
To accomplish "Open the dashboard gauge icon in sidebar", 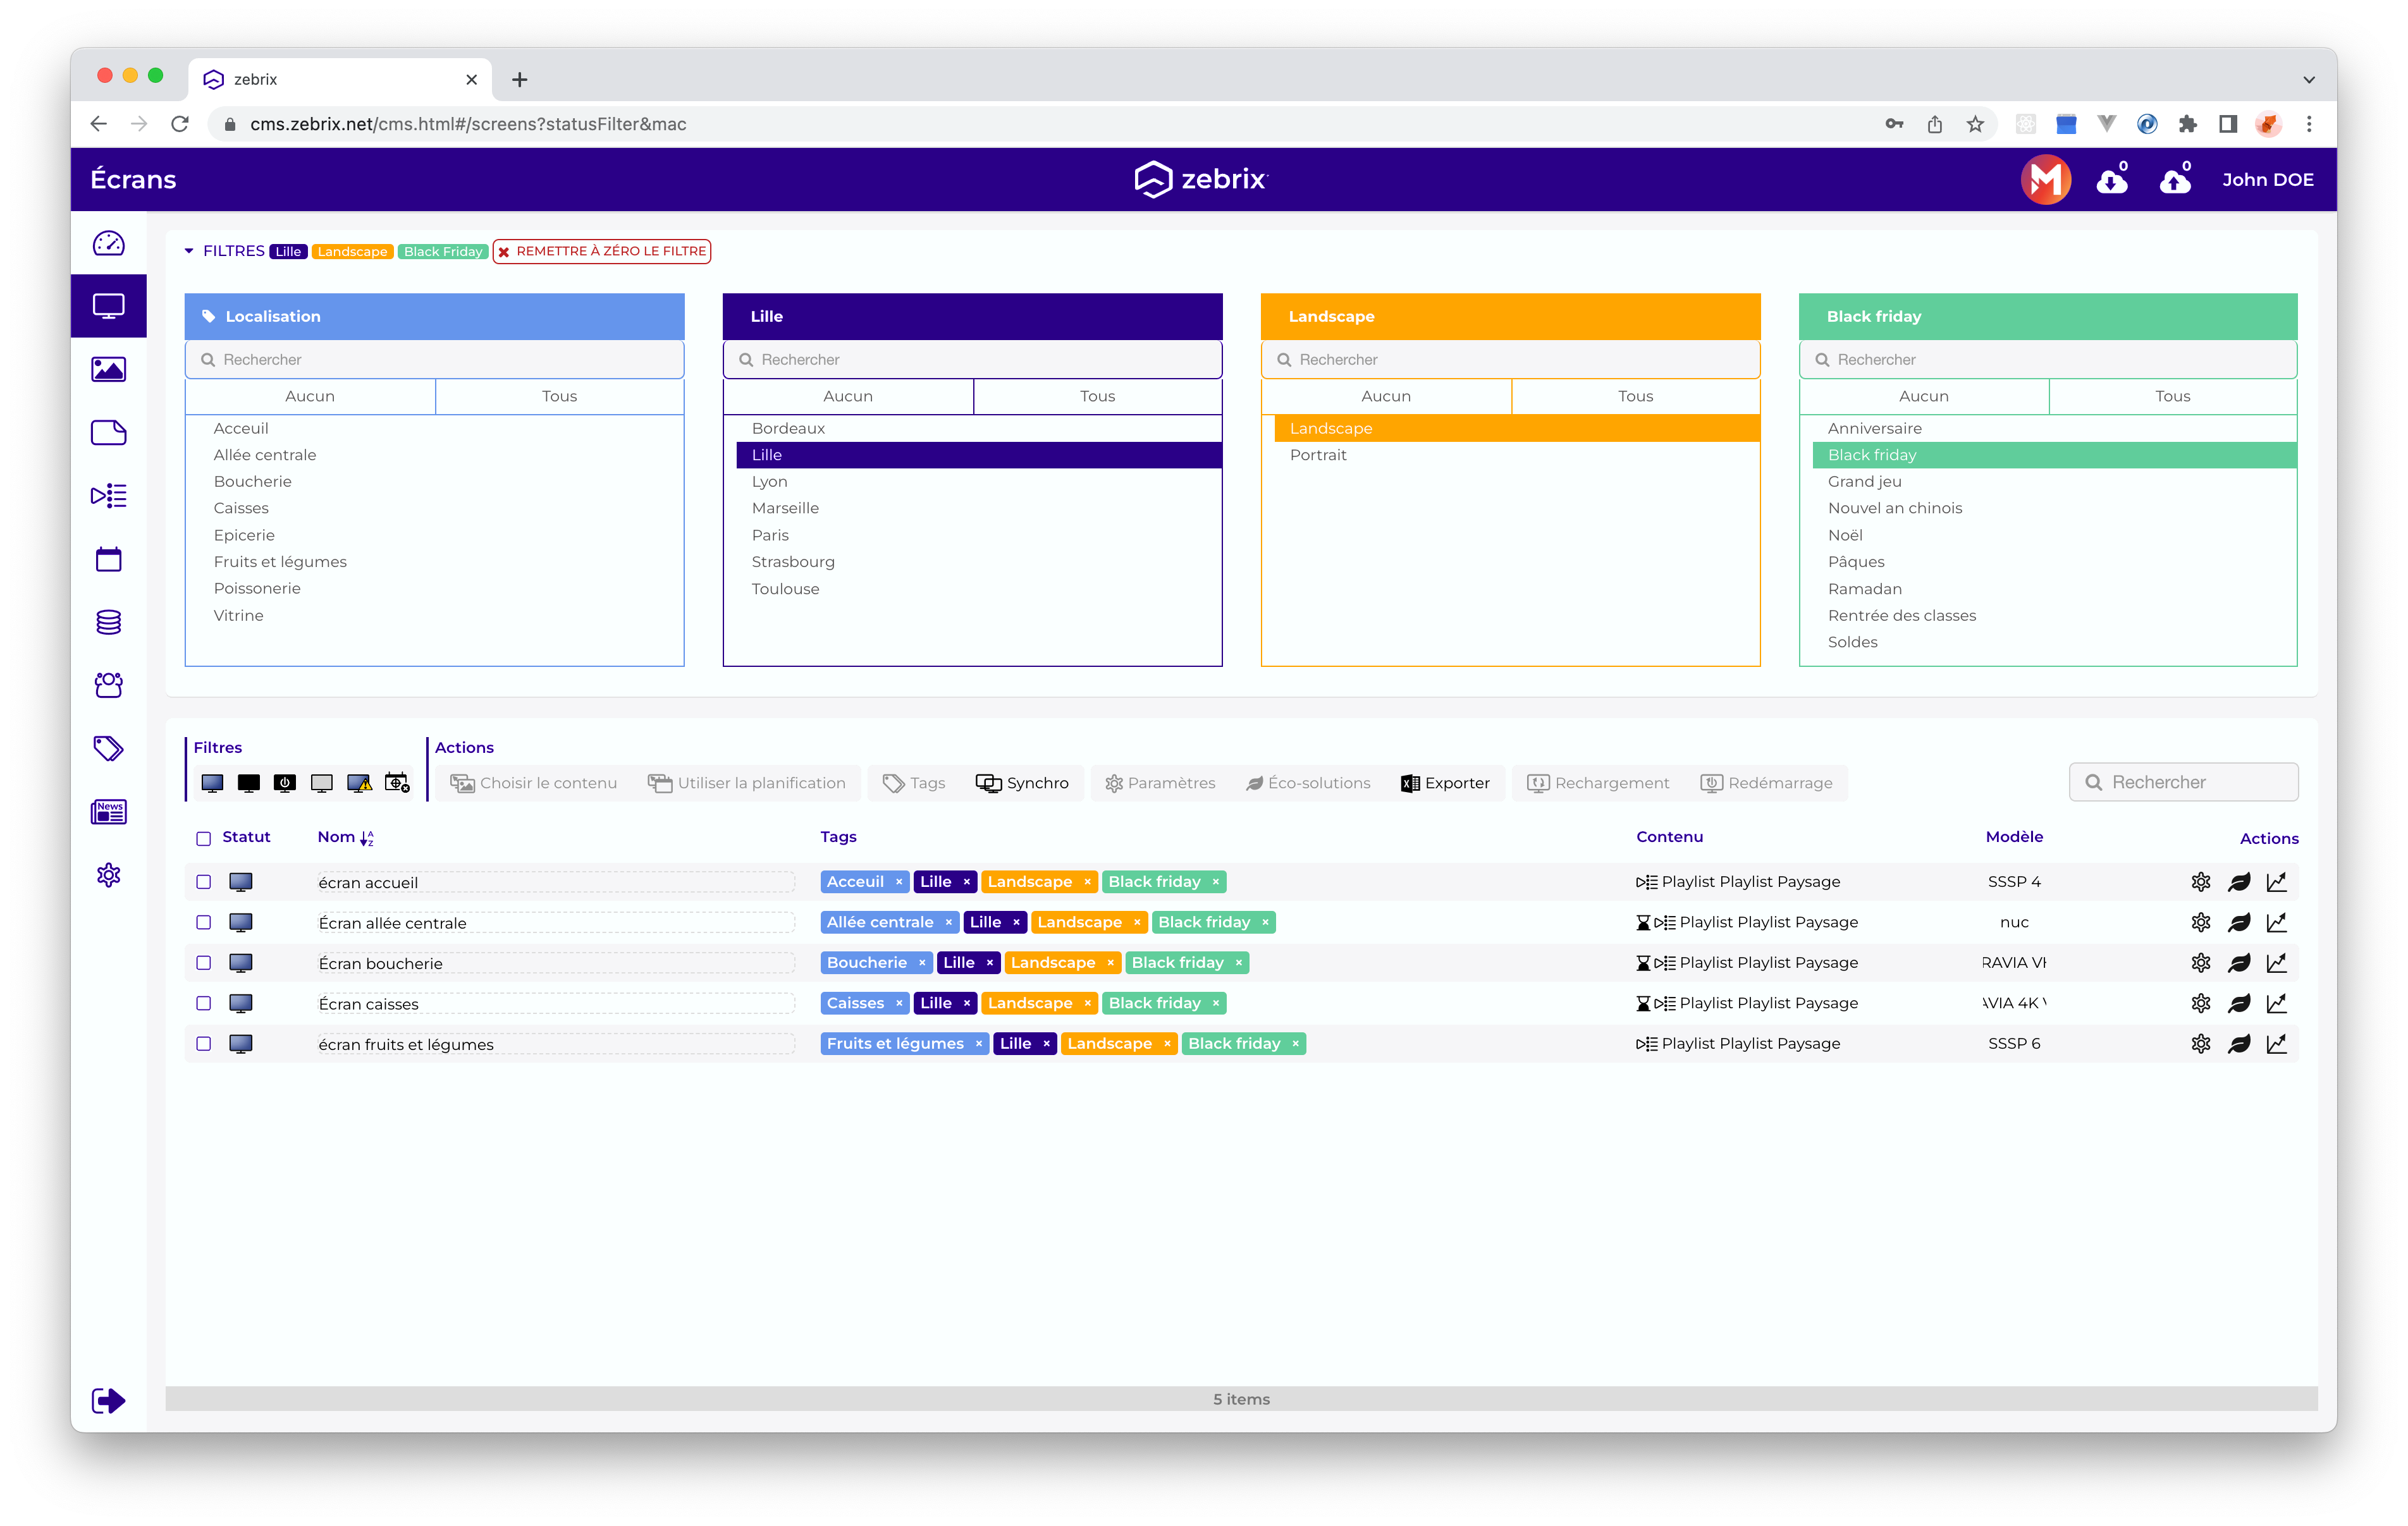I will [x=108, y=243].
